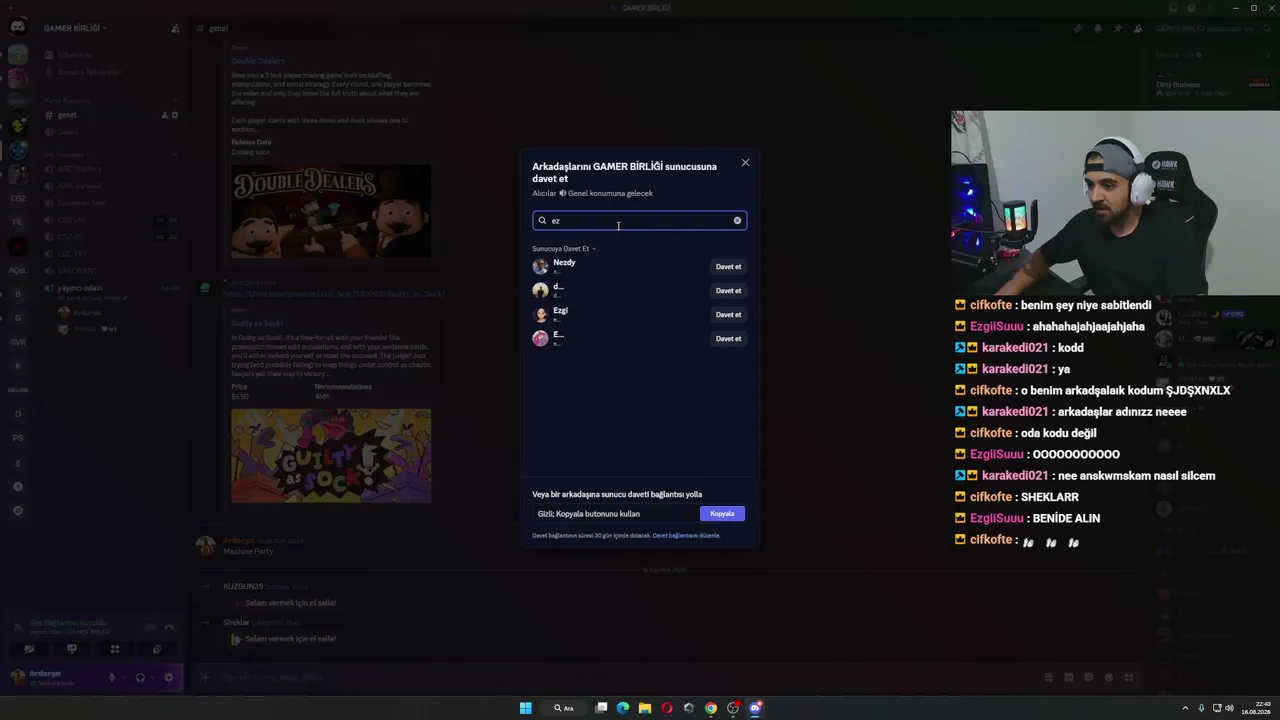Open Nezdy's avatar in invite list
1280x720 pixels.
pos(540,267)
